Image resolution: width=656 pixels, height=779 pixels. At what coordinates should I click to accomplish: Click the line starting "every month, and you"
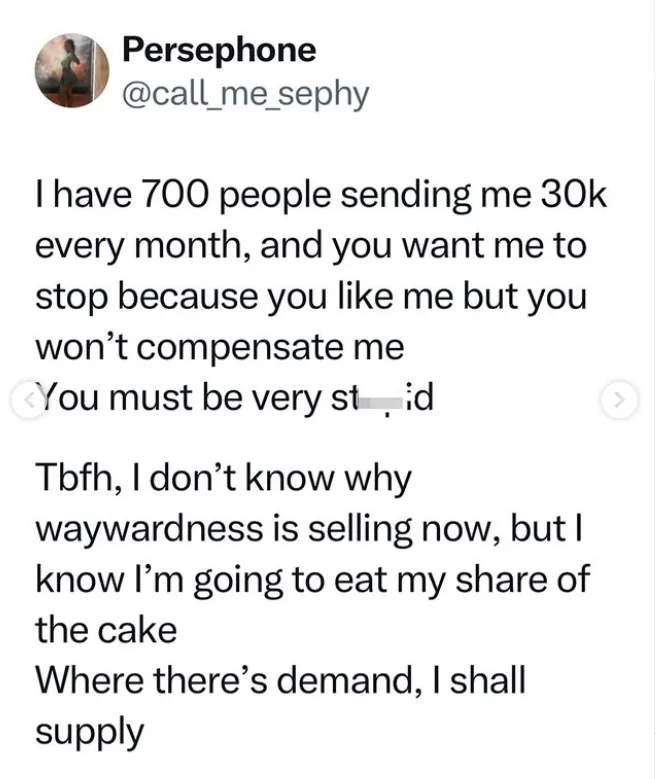point(310,247)
